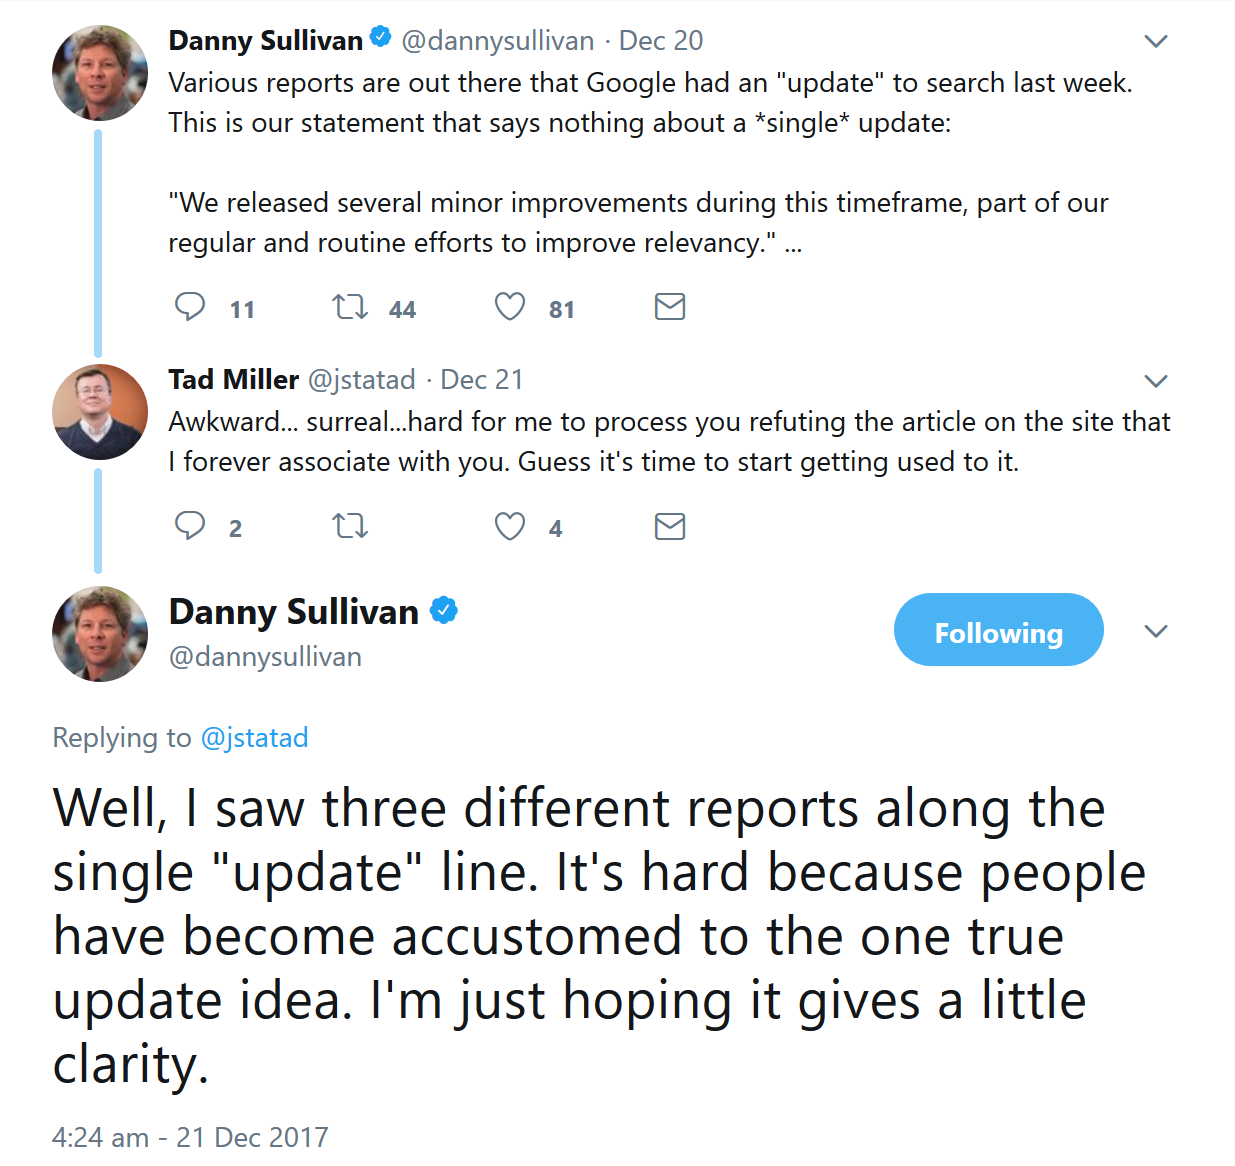This screenshot has height=1166, width=1235.
Task: Open the @jstatad profile link
Action: [x=255, y=738]
